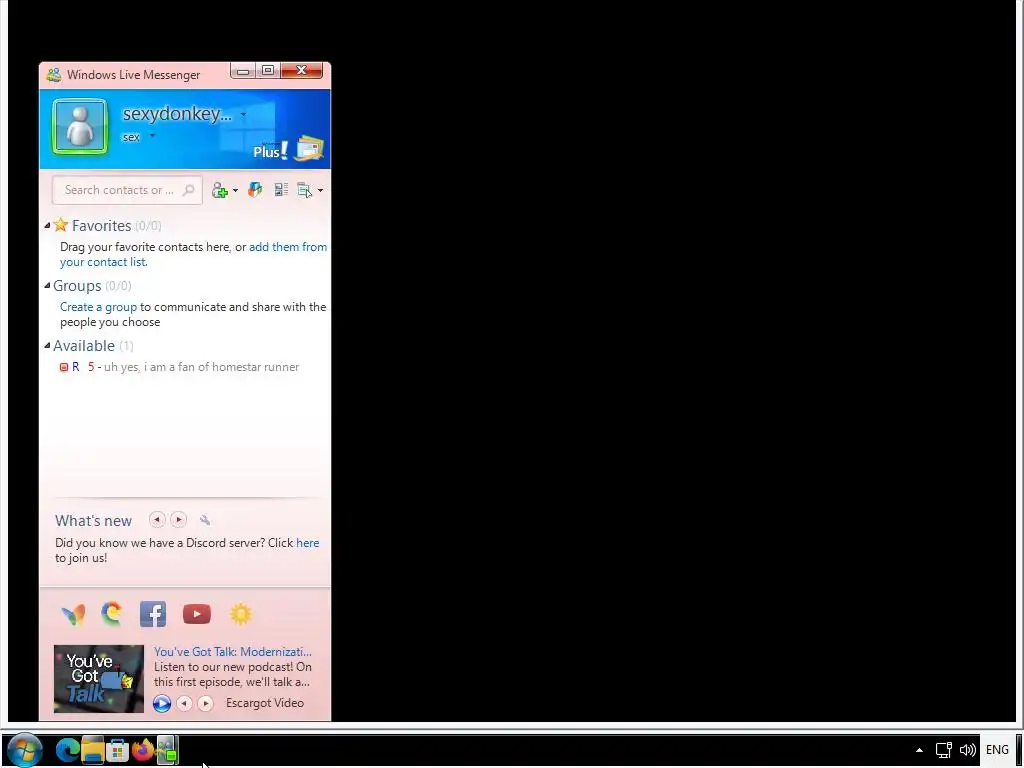This screenshot has height=768, width=1024.
Task: Click "add them from your contact list" link
Action: tap(193, 254)
